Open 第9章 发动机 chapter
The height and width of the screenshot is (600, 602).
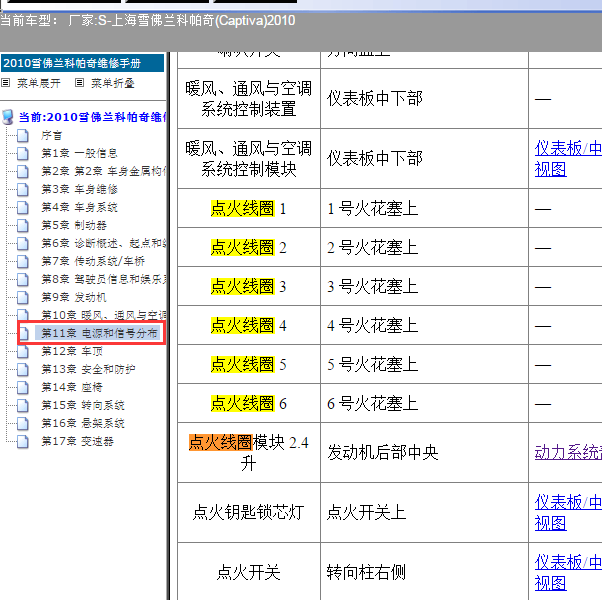point(74,298)
